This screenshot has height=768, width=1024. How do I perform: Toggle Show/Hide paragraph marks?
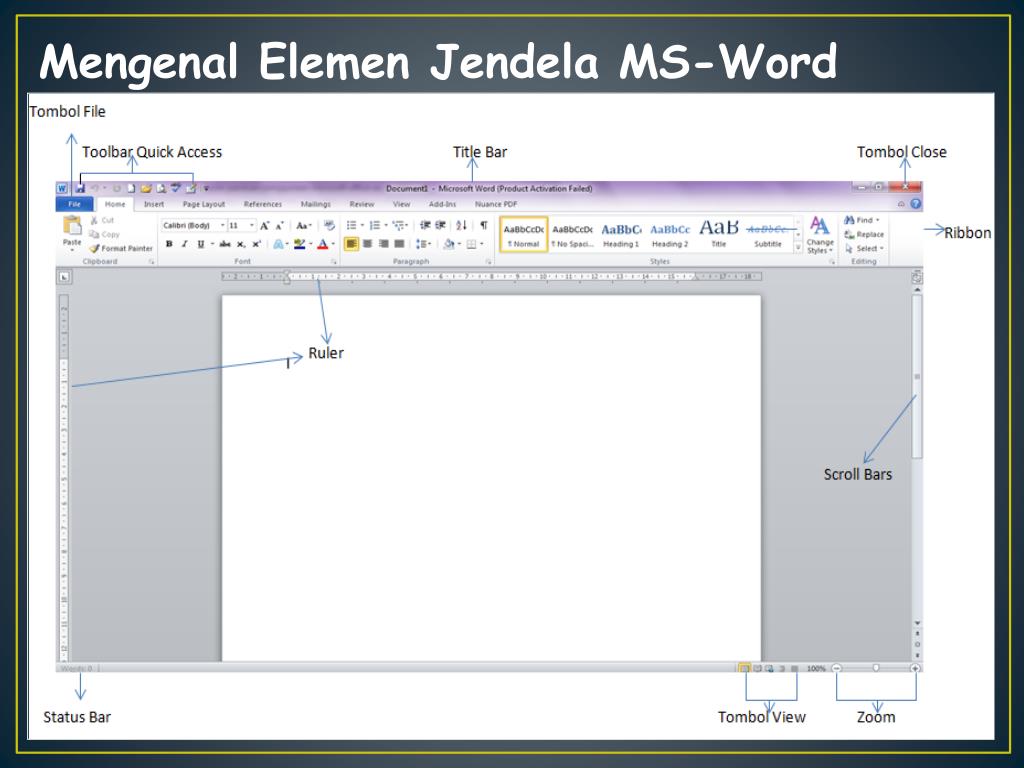click(x=484, y=225)
